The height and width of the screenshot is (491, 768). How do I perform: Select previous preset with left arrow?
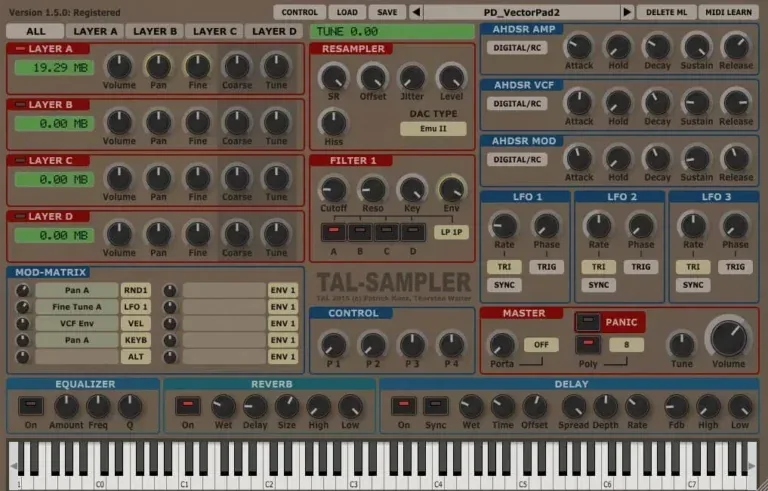[416, 12]
